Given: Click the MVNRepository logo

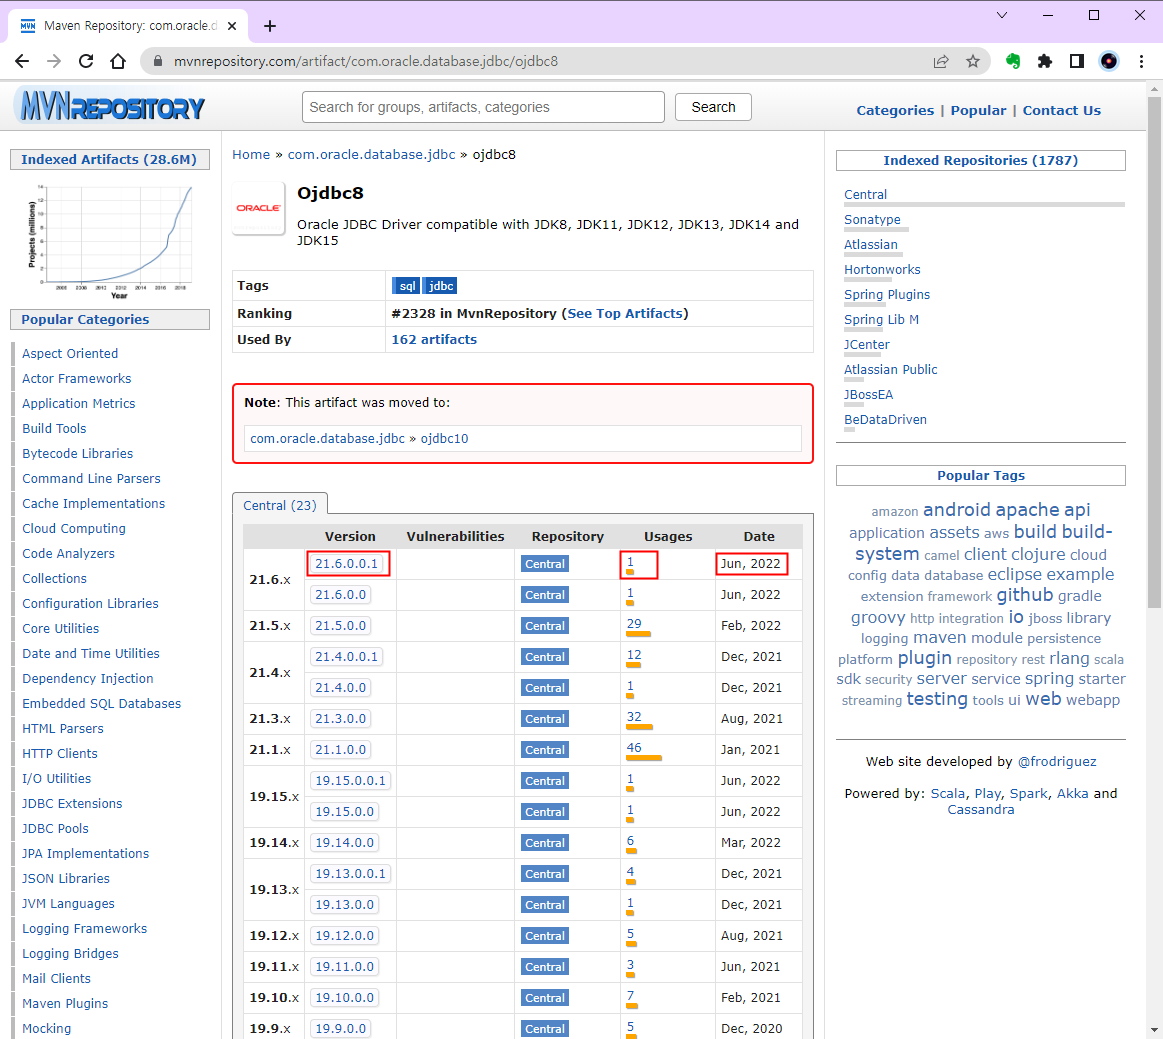Looking at the screenshot, I should [112, 108].
